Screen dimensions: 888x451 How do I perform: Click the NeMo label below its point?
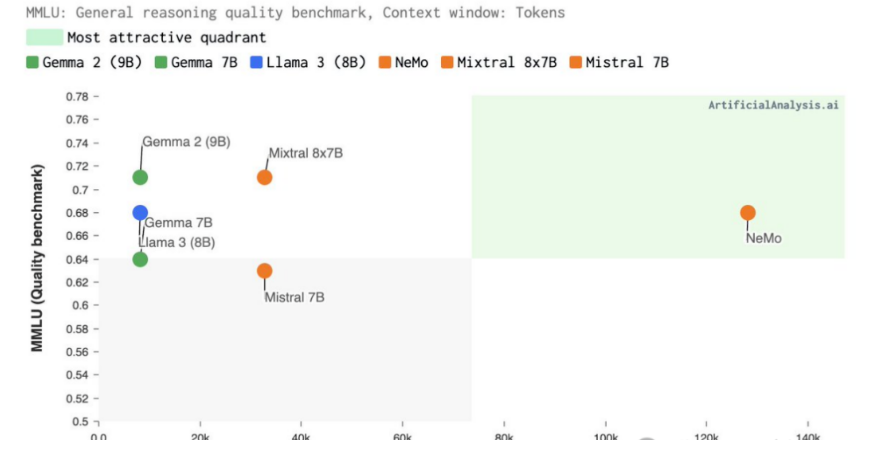[763, 239]
